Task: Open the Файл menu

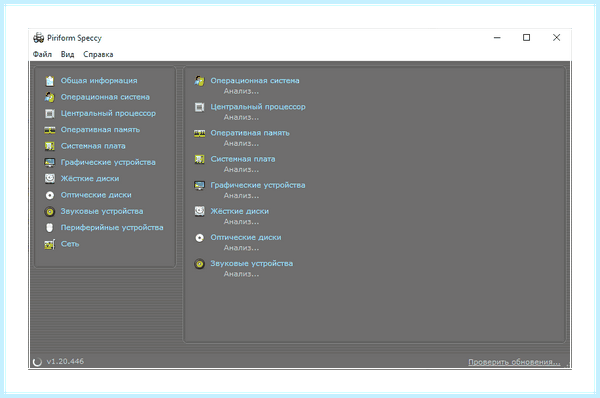Action: coord(42,54)
